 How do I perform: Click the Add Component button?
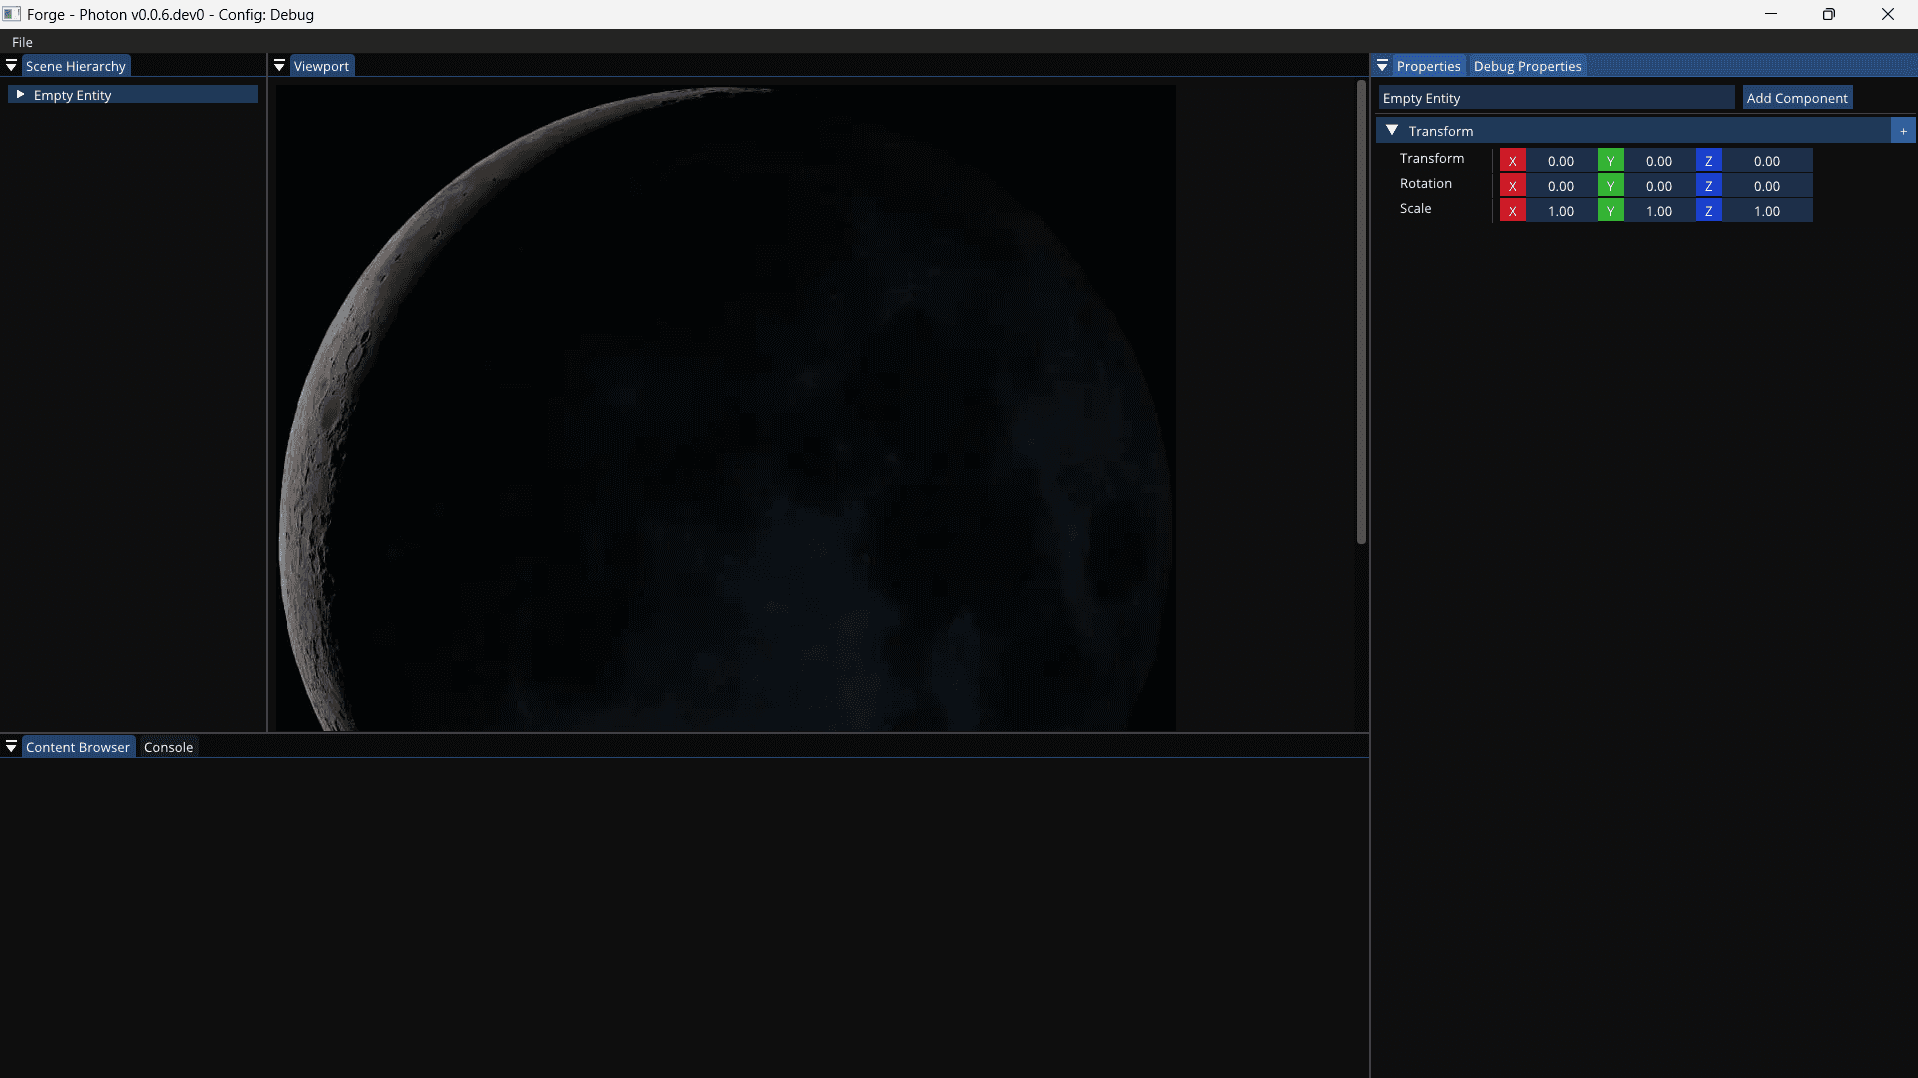(1796, 98)
